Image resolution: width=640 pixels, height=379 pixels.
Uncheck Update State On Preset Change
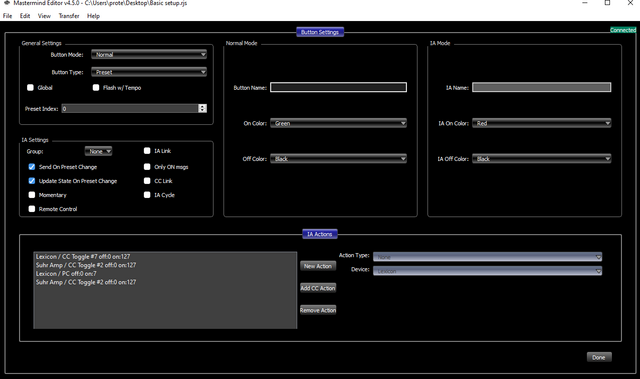[31, 181]
